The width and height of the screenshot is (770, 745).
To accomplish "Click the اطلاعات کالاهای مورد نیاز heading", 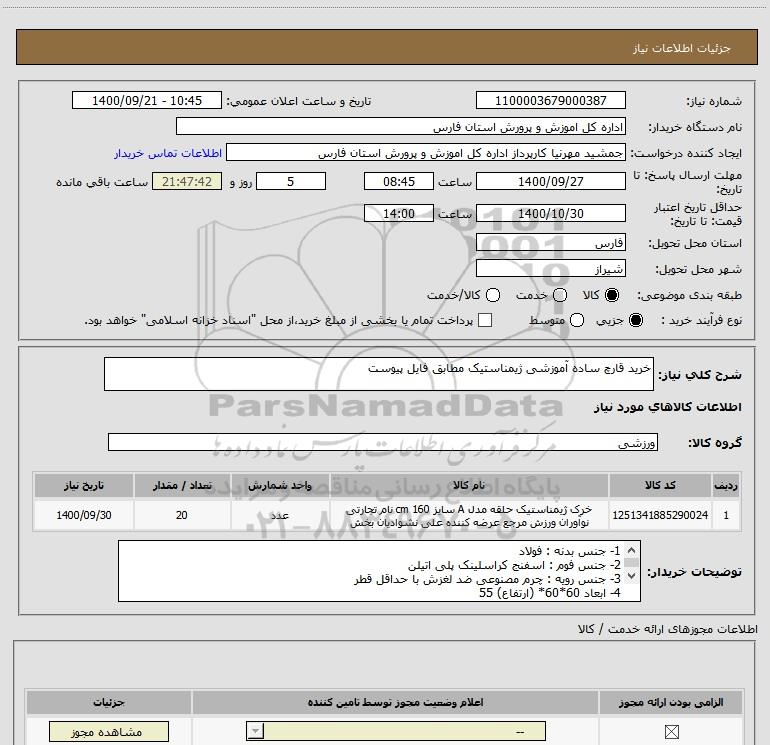I will 668,407.
